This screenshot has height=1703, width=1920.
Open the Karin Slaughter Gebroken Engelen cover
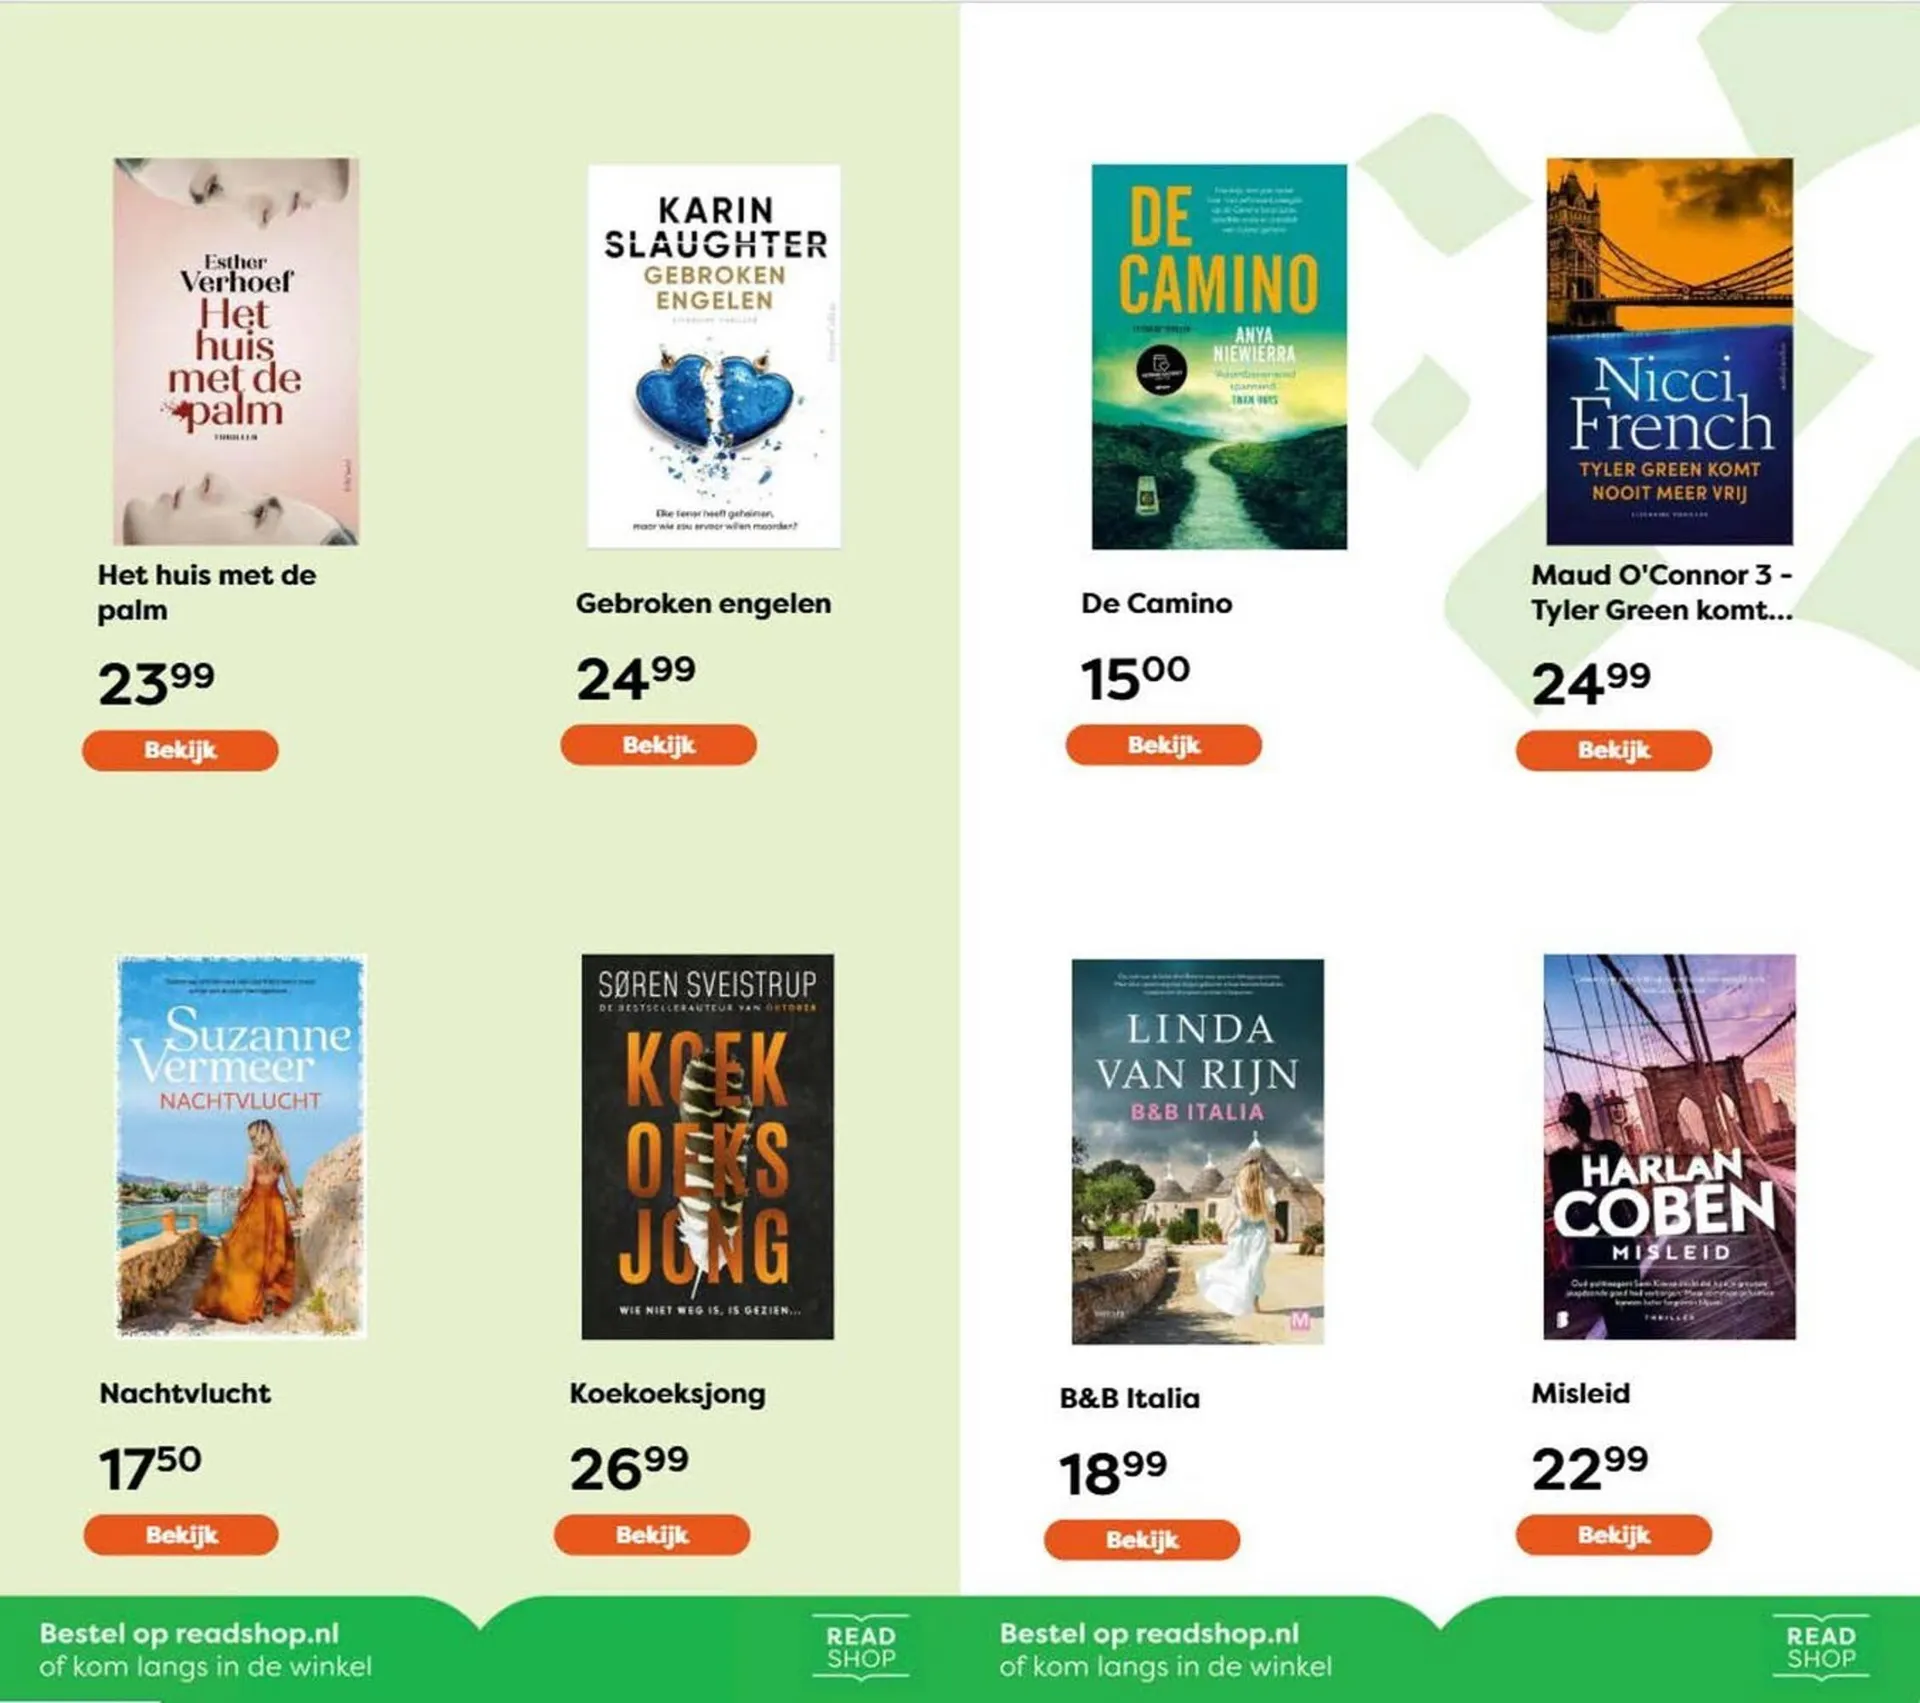tap(714, 356)
